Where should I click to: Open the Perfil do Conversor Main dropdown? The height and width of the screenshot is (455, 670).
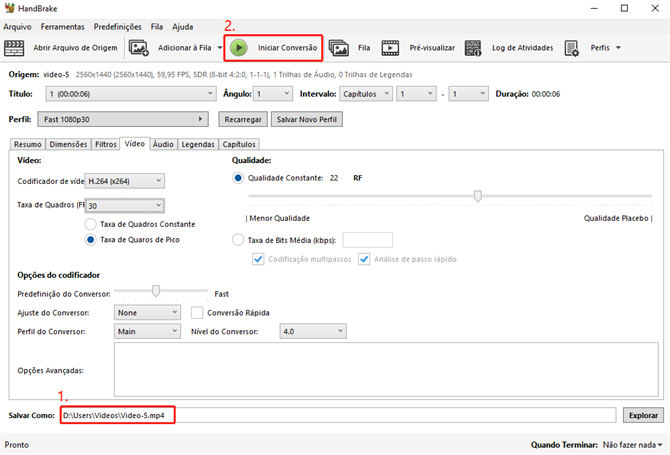[146, 331]
